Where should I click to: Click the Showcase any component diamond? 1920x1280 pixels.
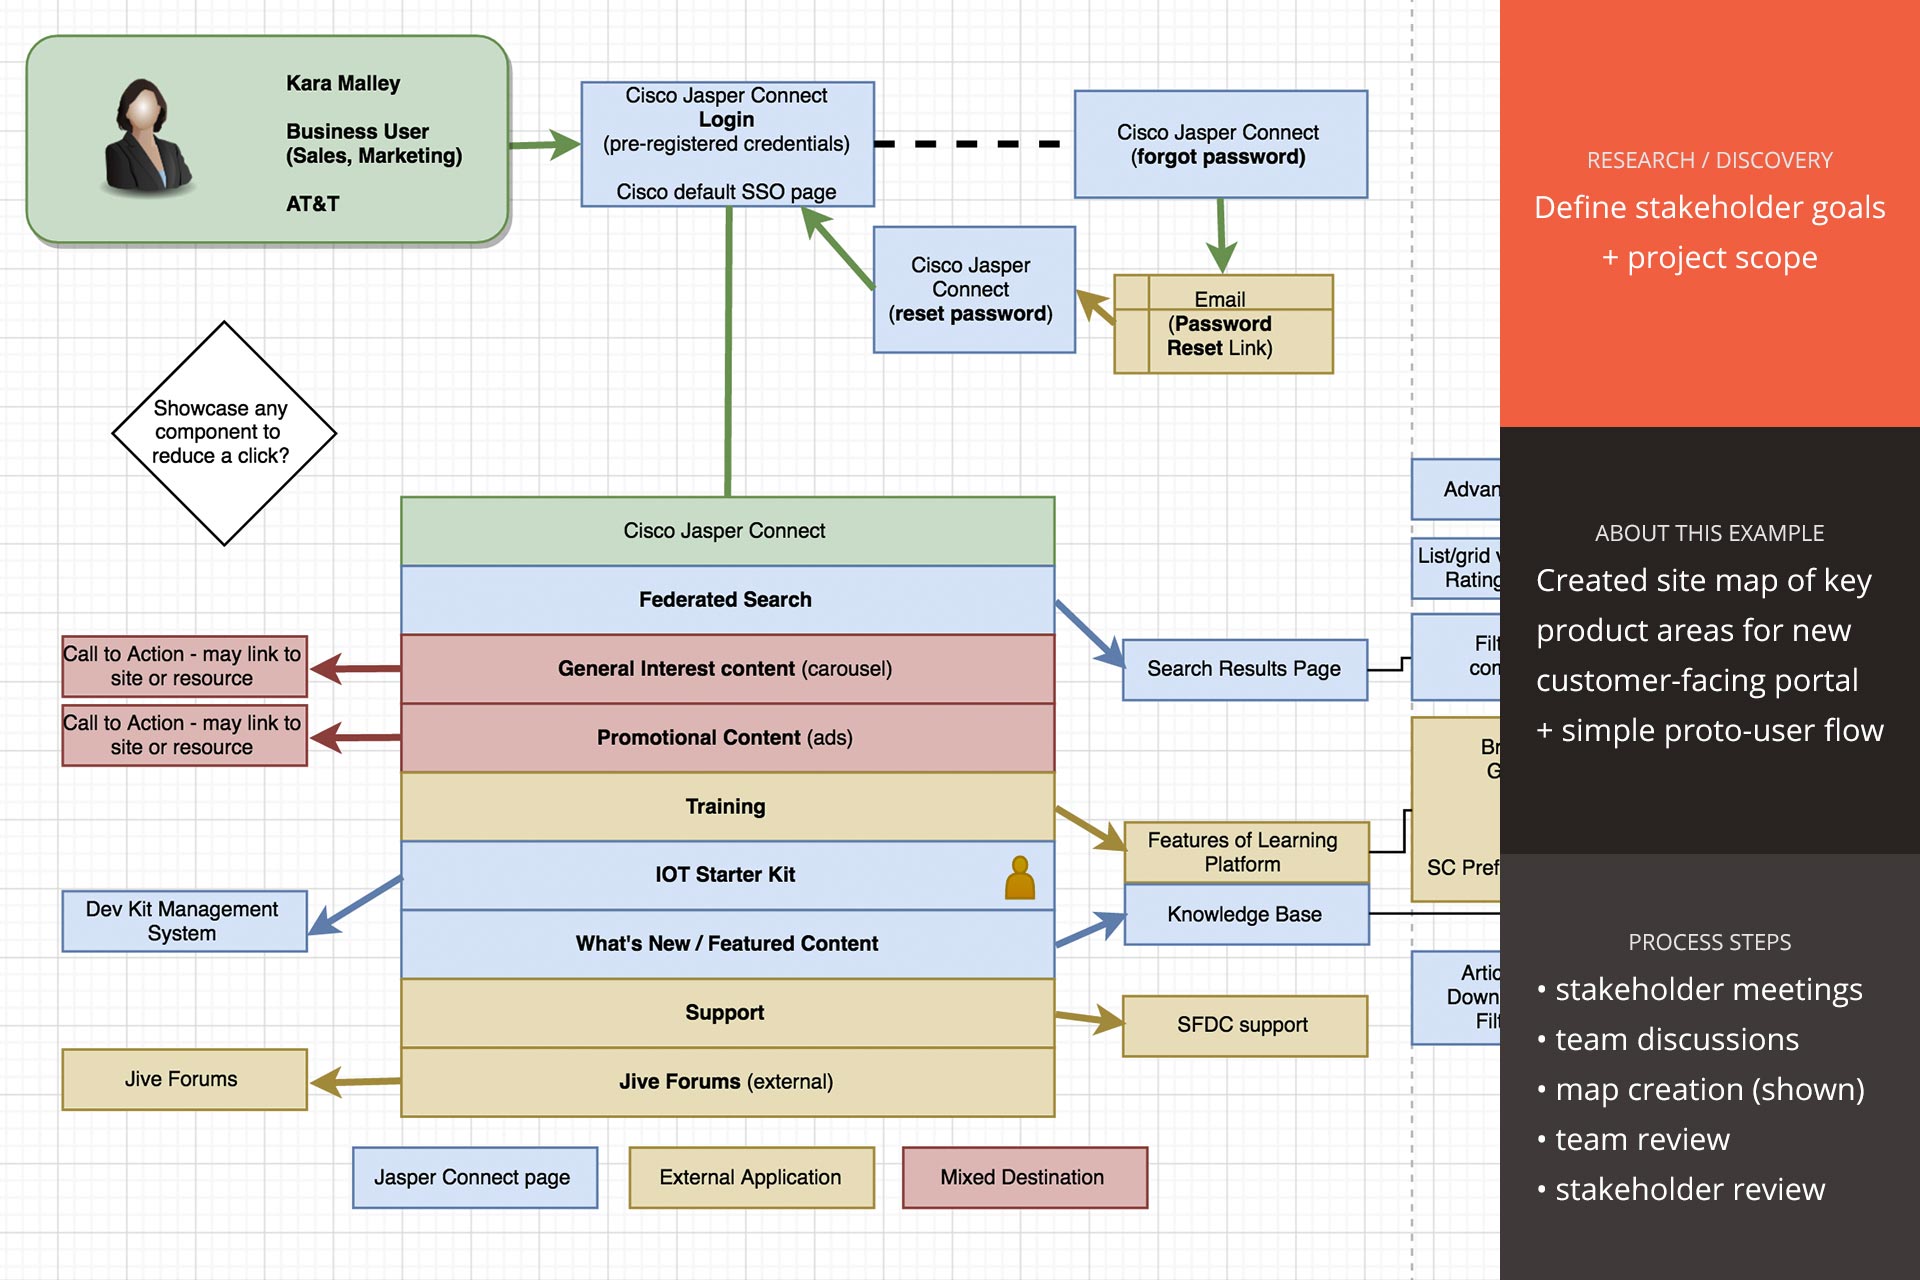[224, 433]
